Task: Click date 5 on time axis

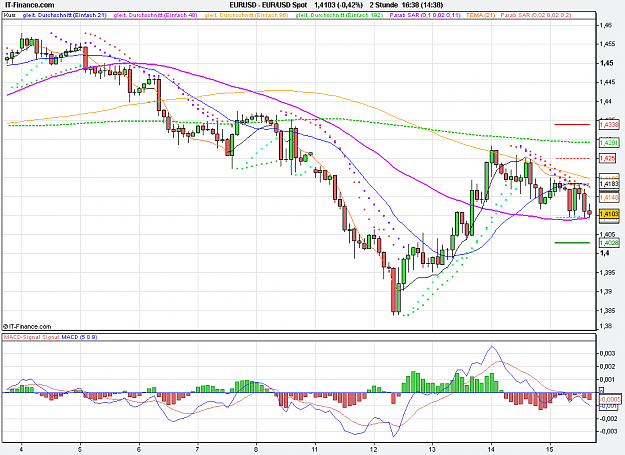Action: click(81, 449)
